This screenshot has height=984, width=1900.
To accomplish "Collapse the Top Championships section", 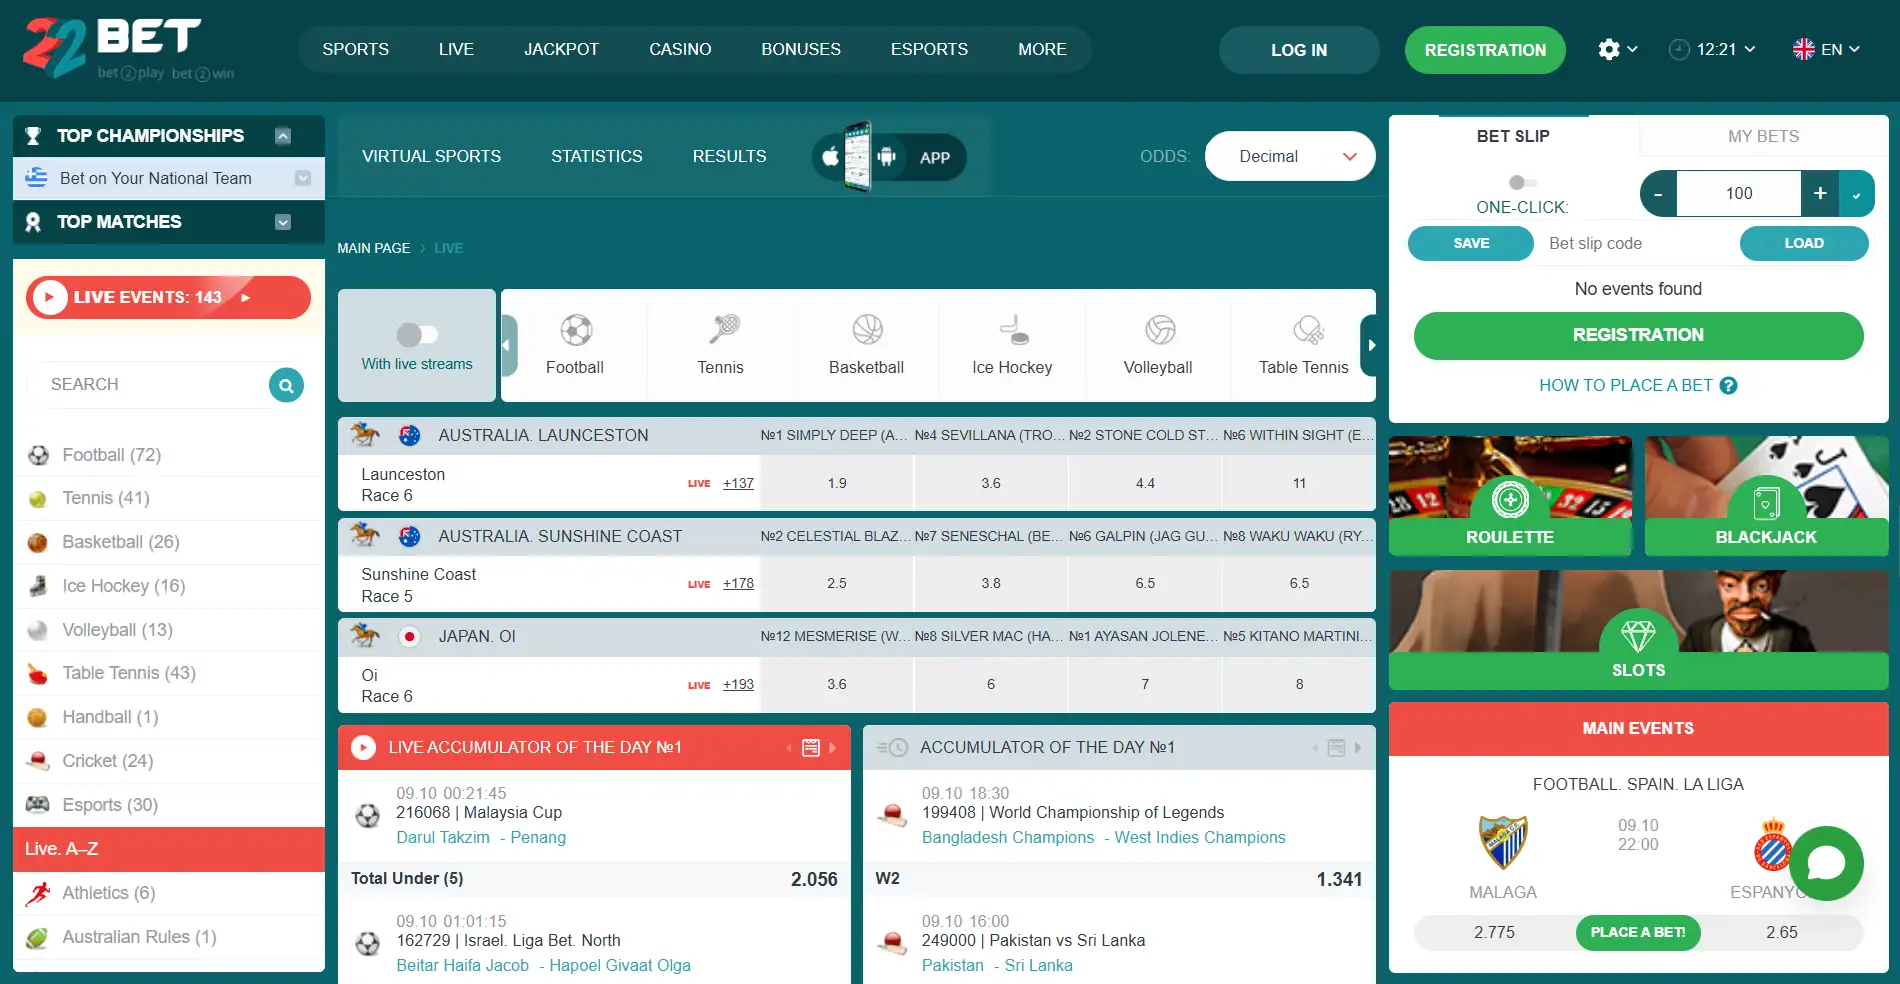I will click(283, 136).
